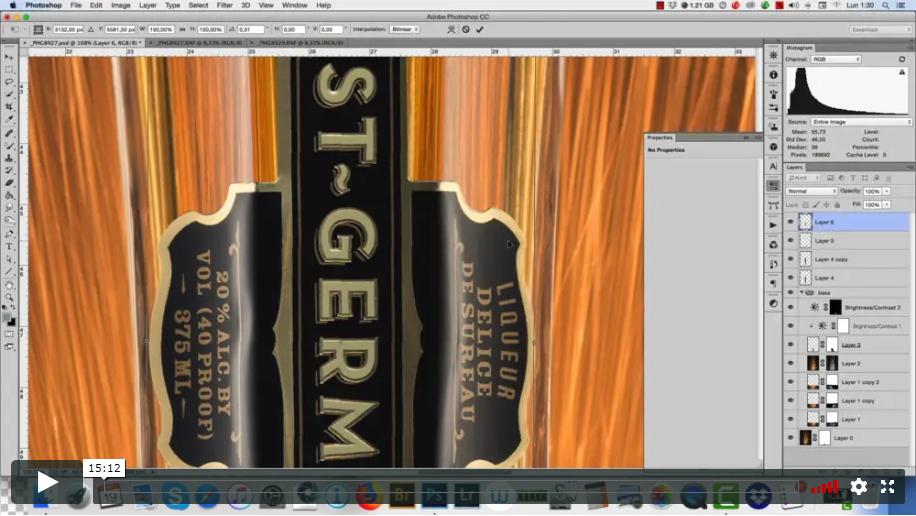The image size is (916, 516).
Task: Switch to second _PHG8927.RAF document tab
Action: point(198,43)
